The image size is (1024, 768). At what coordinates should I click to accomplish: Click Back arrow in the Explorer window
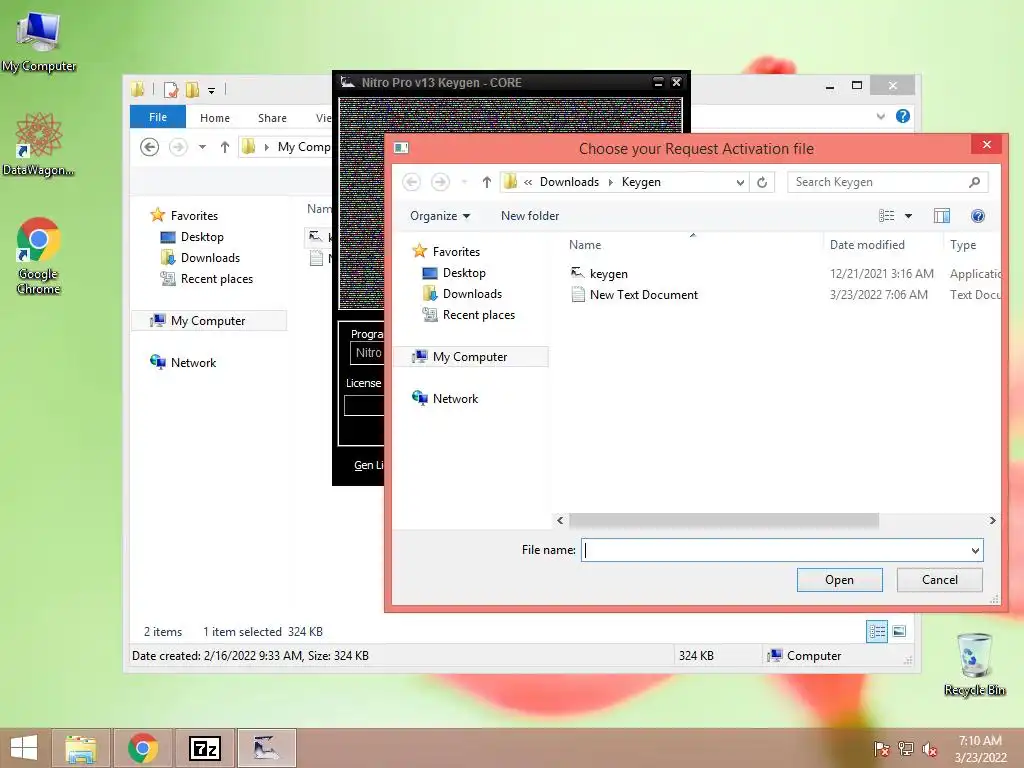150,147
